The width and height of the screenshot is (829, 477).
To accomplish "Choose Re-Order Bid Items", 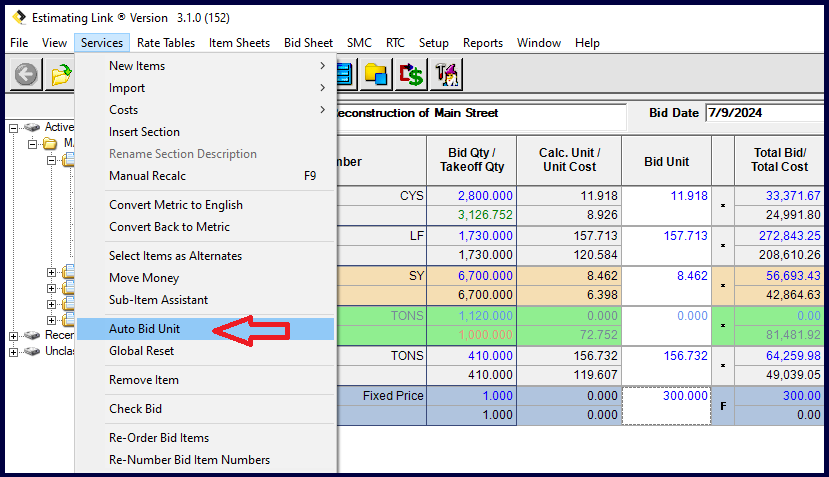I will coord(206,438).
